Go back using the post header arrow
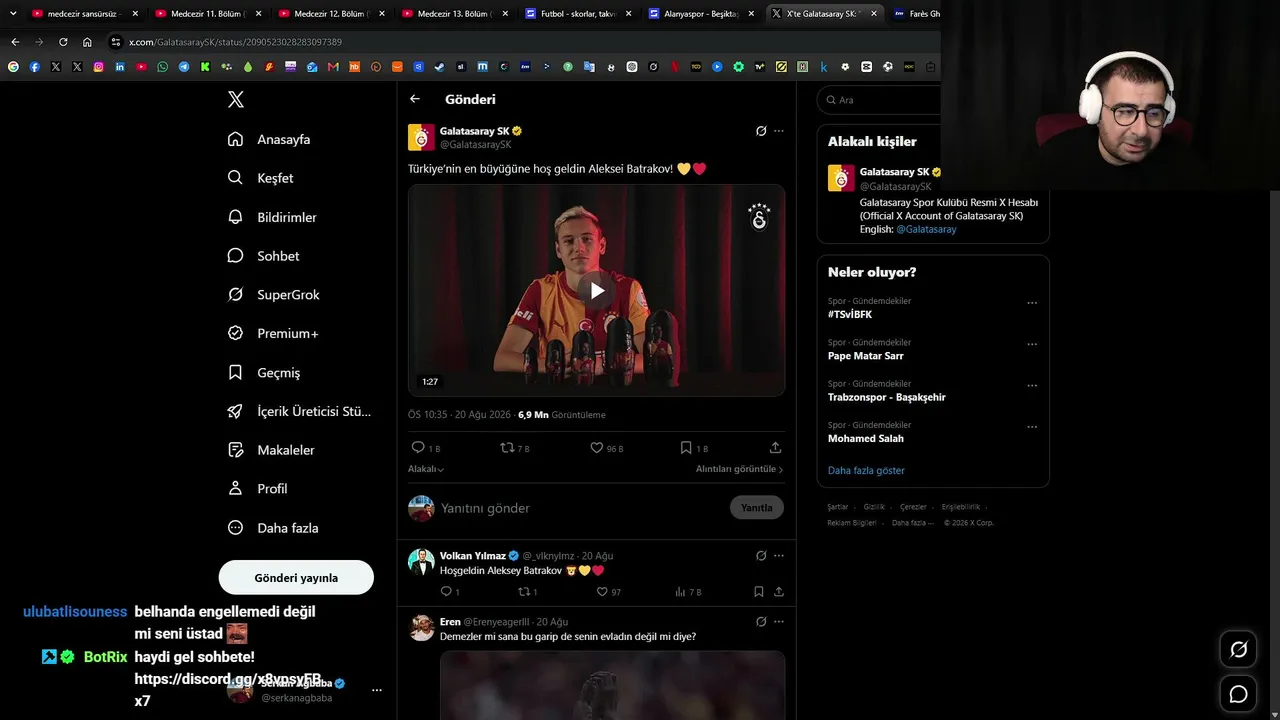Viewport: 1280px width, 720px height. tap(415, 99)
